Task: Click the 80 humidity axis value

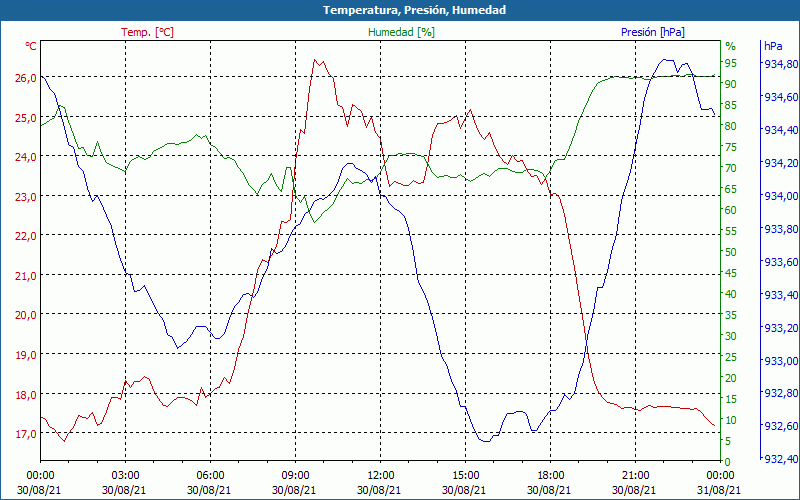Action: pyautogui.click(x=731, y=126)
